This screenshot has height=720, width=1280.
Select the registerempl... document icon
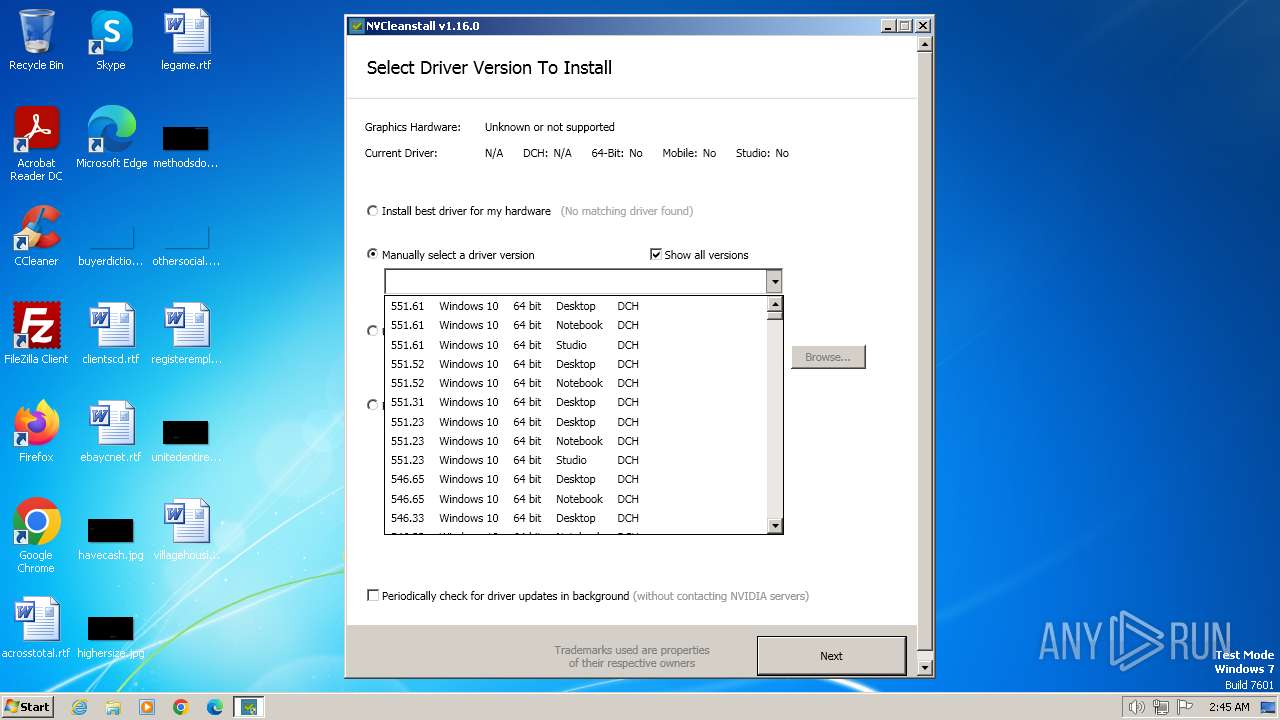[186, 334]
